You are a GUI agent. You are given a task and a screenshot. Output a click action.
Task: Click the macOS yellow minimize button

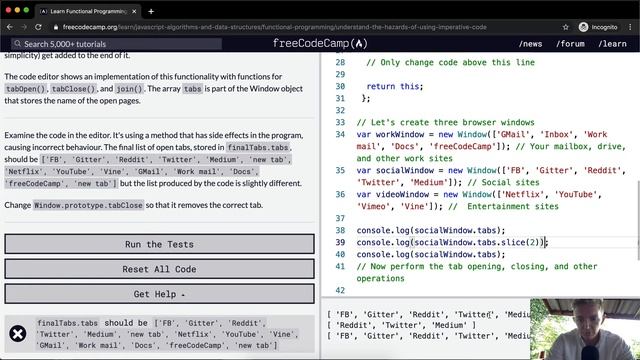pos(17,10)
